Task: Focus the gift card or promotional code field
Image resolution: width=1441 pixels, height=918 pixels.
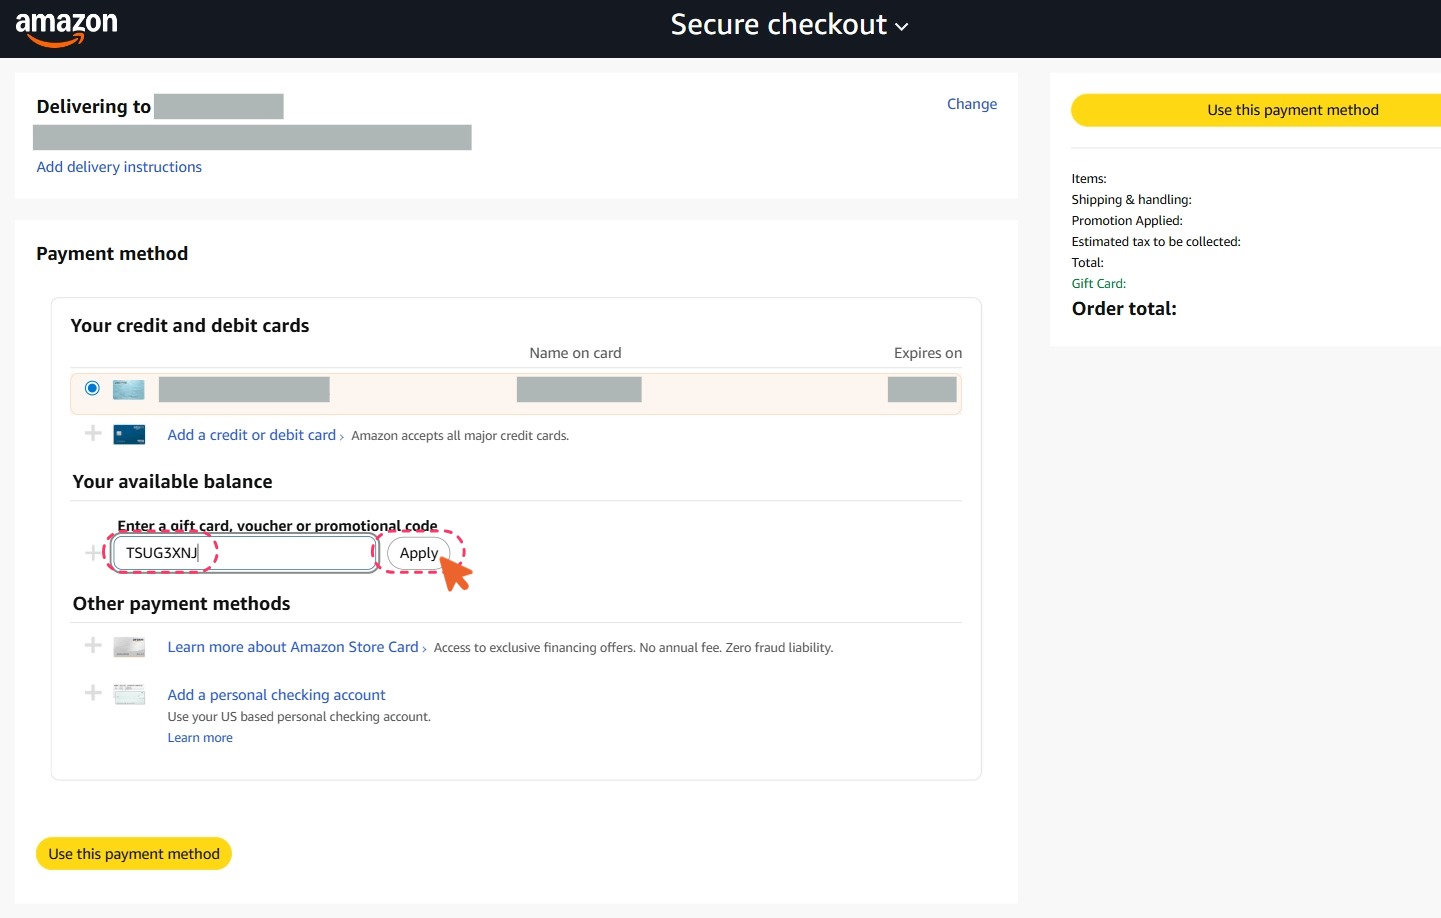Action: click(244, 553)
